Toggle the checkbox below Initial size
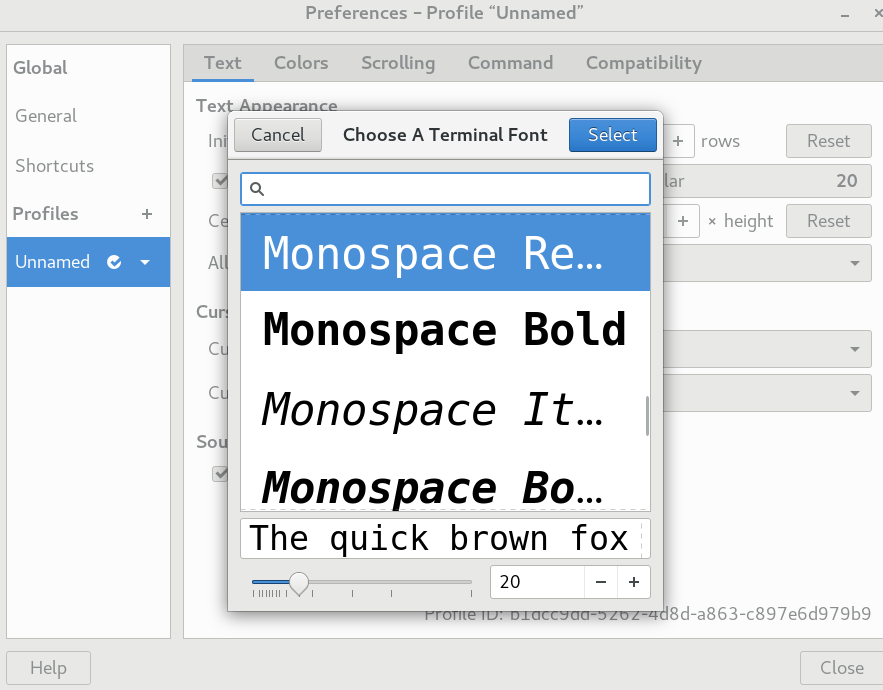883x690 pixels. pyautogui.click(x=220, y=181)
